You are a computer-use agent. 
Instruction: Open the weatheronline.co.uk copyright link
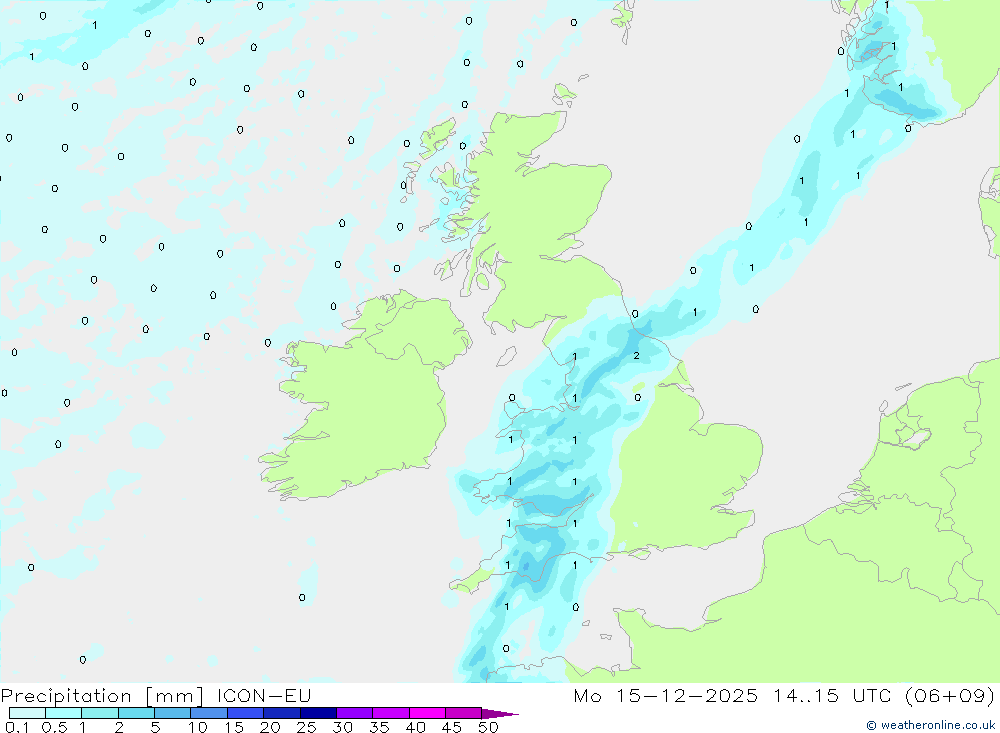(x=930, y=725)
